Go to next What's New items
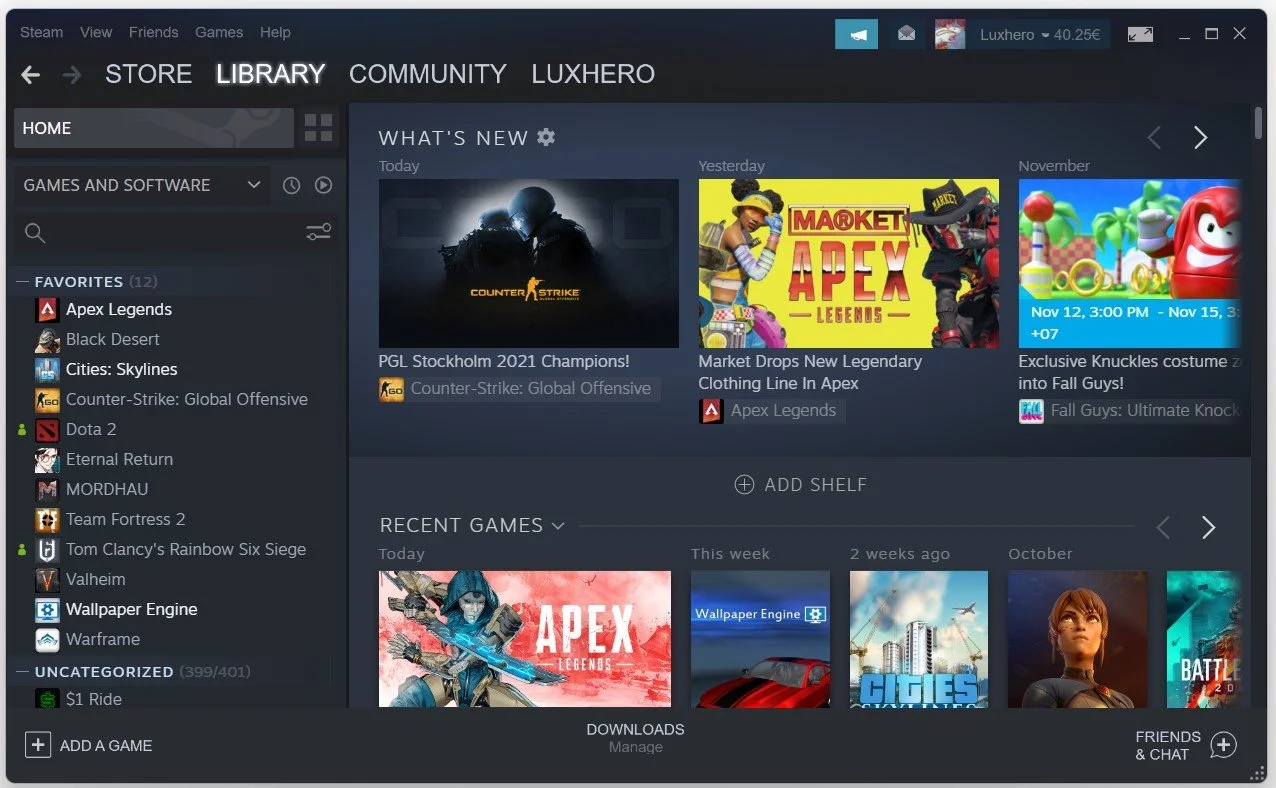The image size is (1276, 788). 1200,138
